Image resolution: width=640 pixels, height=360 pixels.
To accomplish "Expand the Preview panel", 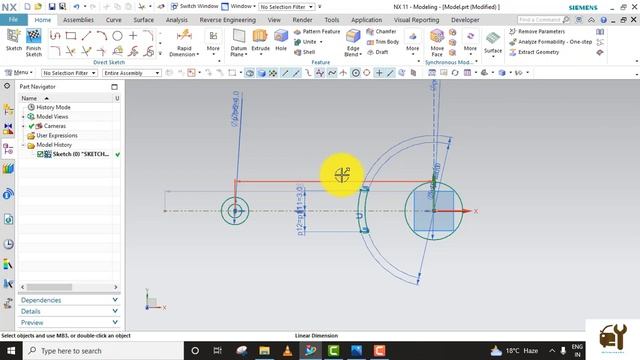I will point(69,322).
